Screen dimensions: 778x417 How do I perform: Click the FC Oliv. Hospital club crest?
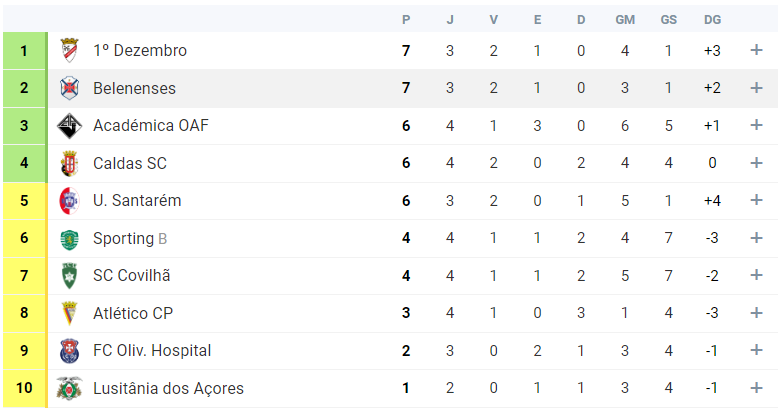point(69,351)
